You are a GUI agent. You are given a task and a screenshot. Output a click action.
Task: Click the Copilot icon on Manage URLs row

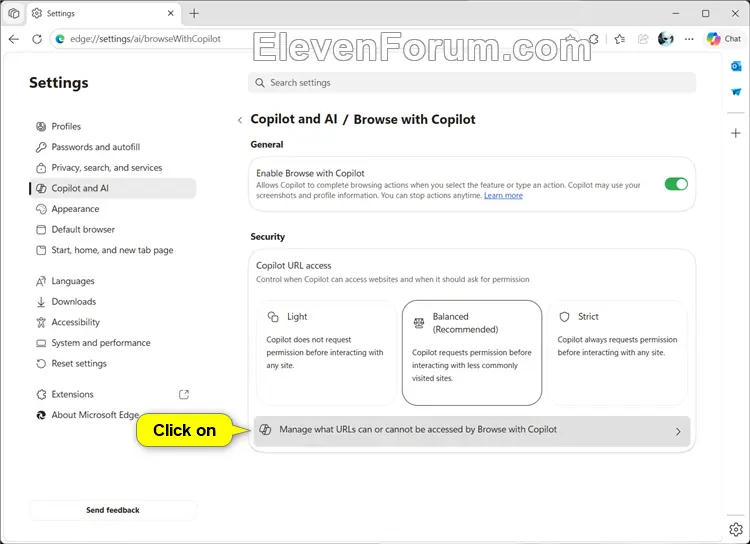(x=265, y=430)
